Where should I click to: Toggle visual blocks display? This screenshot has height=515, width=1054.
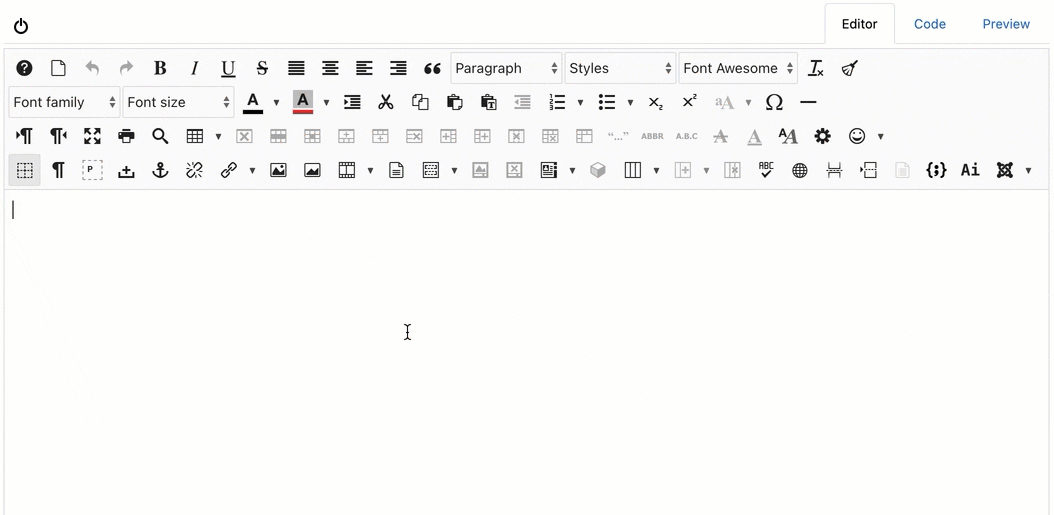coord(24,170)
